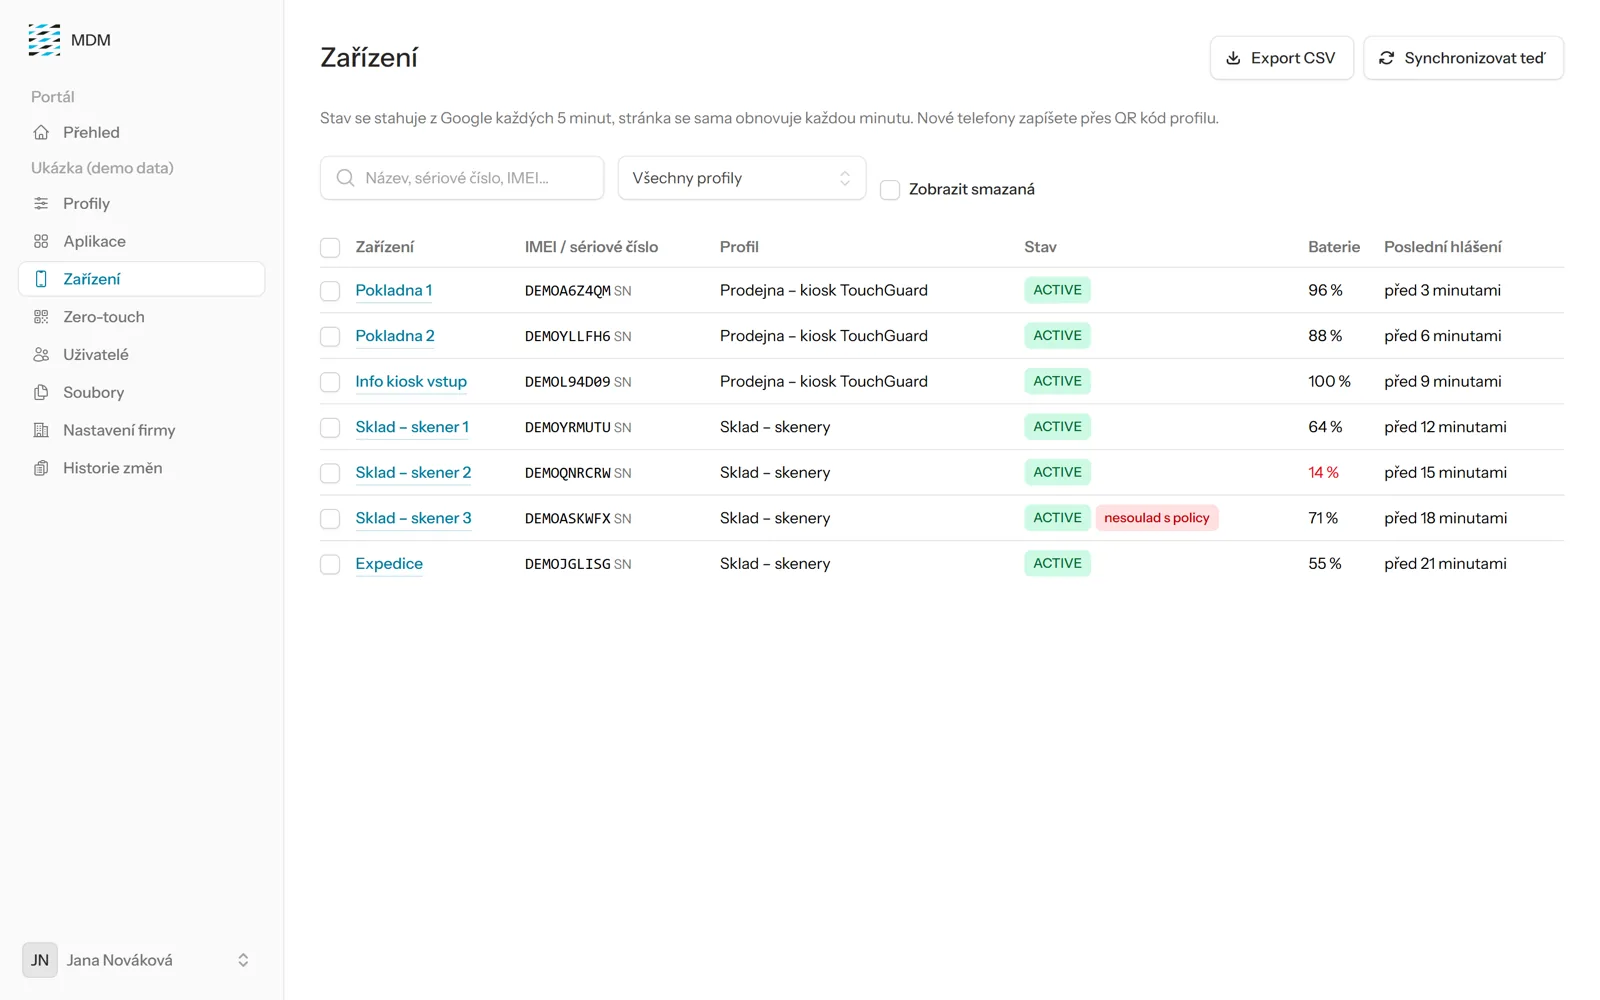Click serial DEMOQNRCRW
The height and width of the screenshot is (1000, 1600).
click(x=567, y=473)
